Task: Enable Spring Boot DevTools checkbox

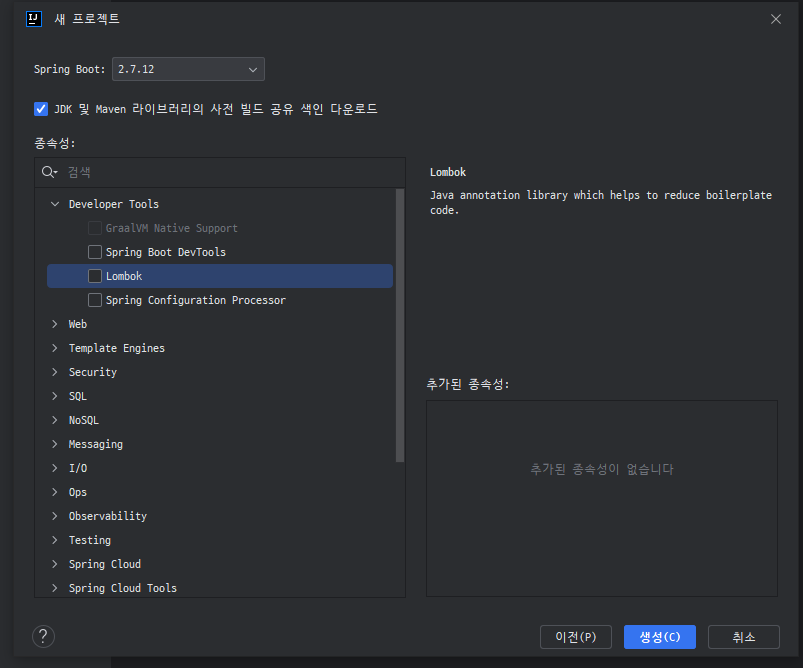Action: [95, 252]
